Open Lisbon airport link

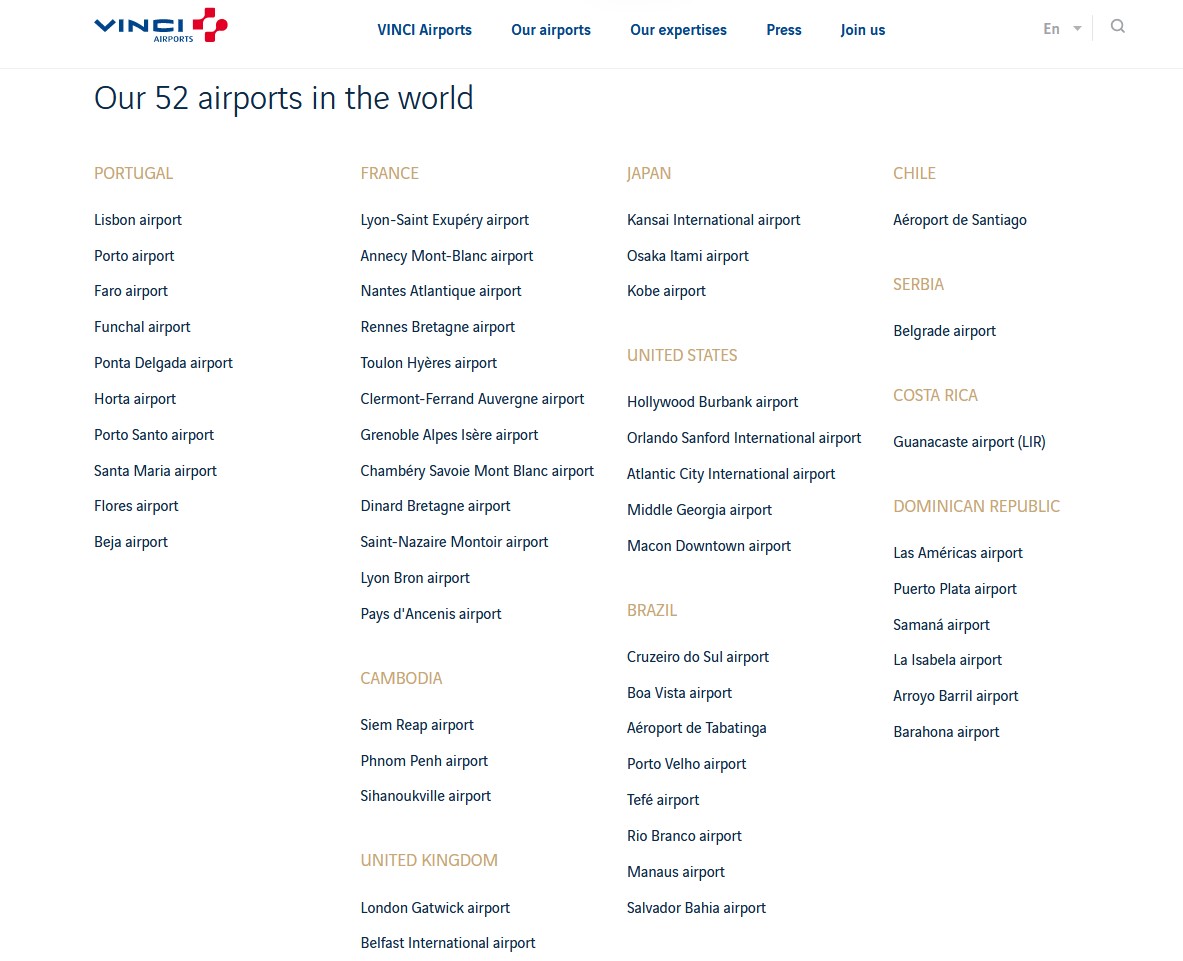(138, 220)
